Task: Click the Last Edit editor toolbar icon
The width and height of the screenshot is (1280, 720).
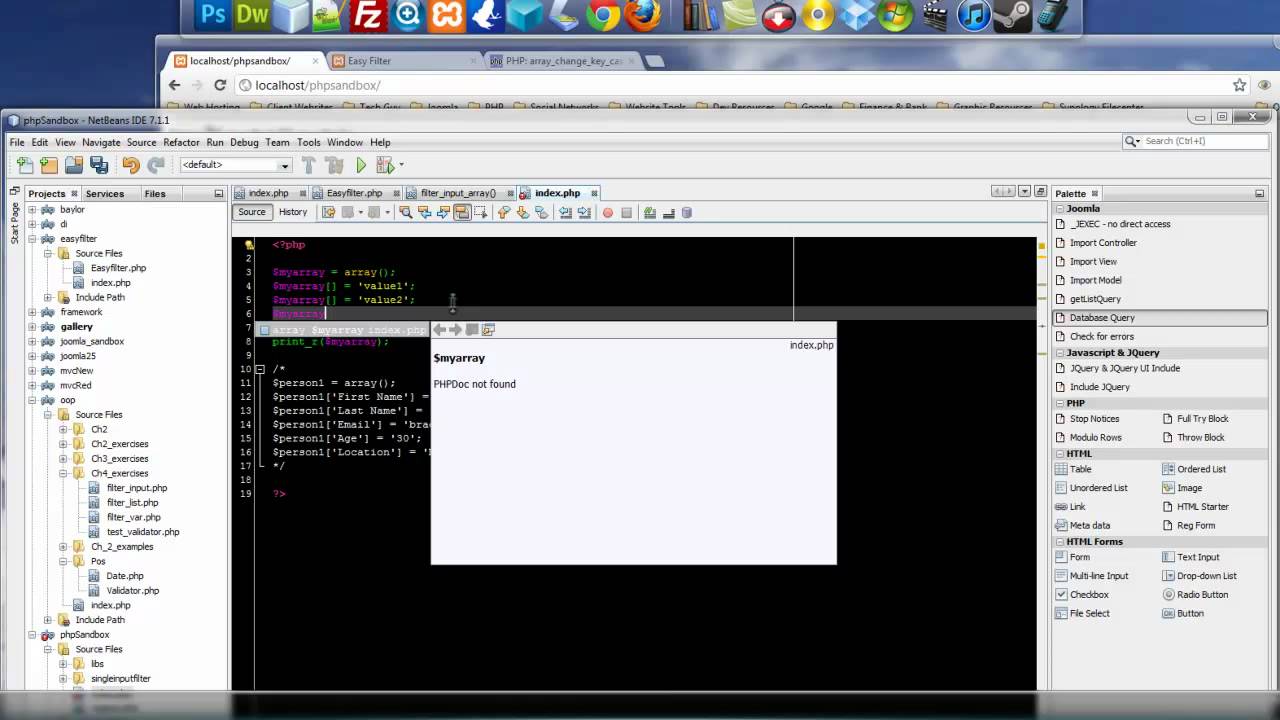Action: pos(328,212)
